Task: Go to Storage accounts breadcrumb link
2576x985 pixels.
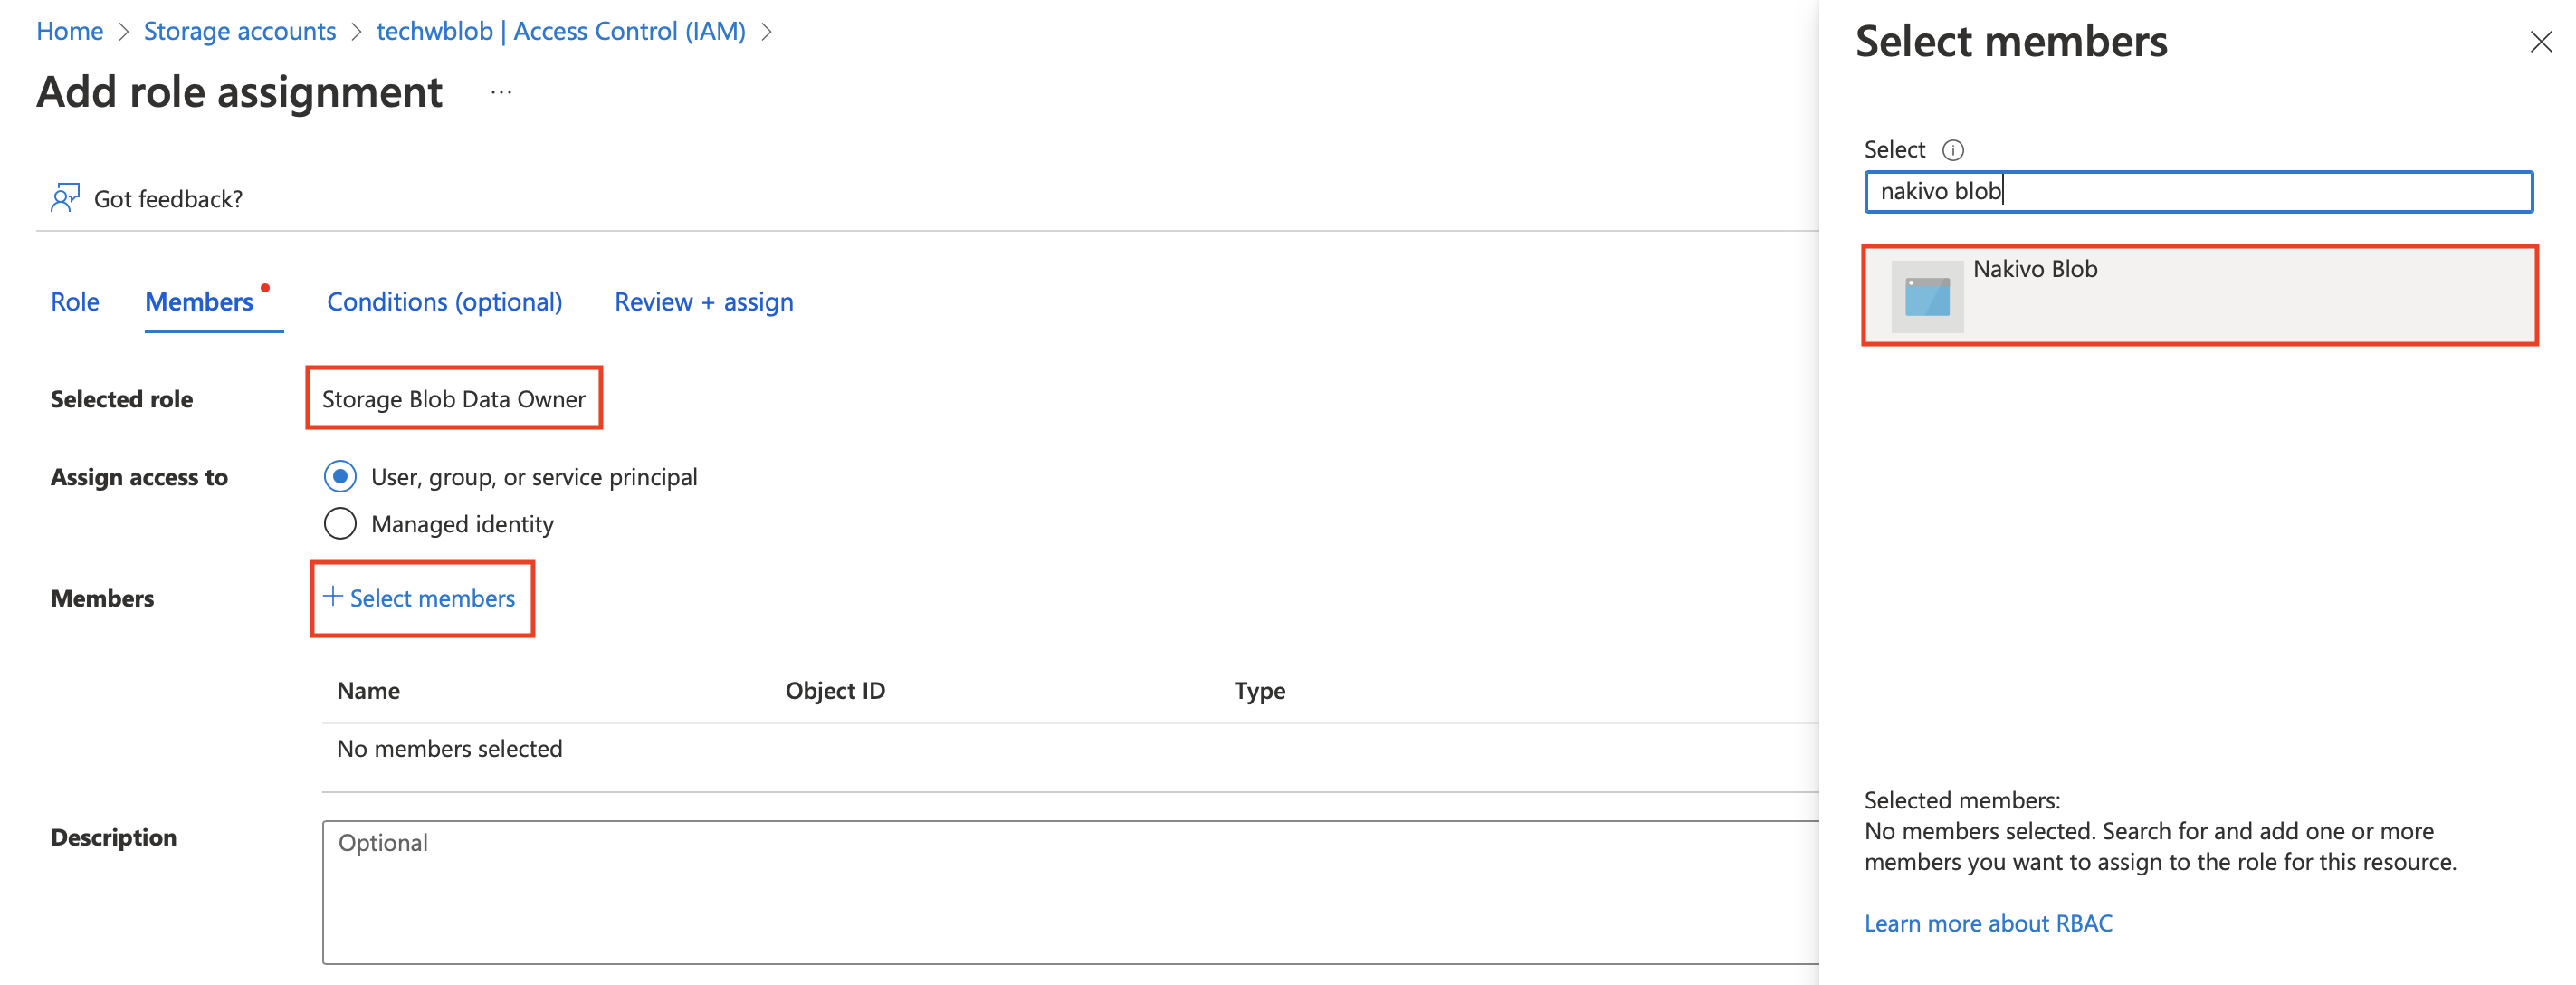Action: [x=239, y=31]
